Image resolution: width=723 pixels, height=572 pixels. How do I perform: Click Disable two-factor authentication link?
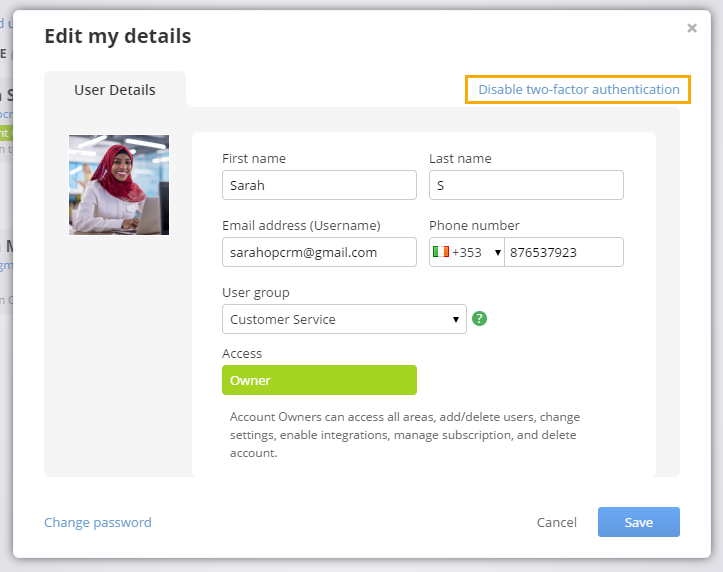pos(579,89)
